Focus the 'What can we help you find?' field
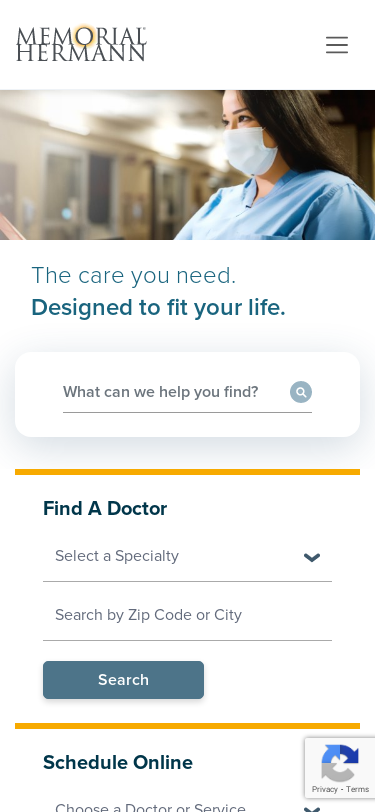 (x=176, y=392)
